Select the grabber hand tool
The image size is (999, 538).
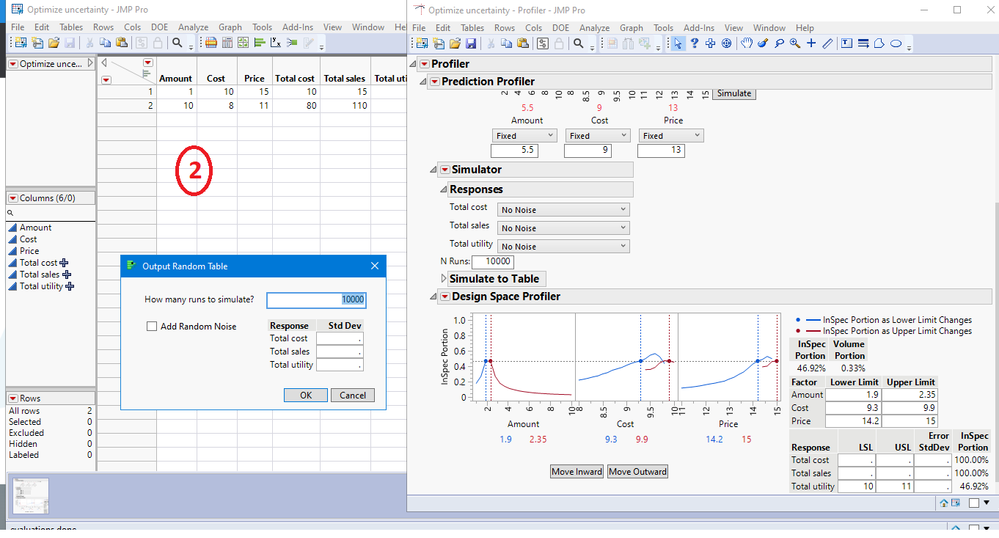click(x=746, y=43)
